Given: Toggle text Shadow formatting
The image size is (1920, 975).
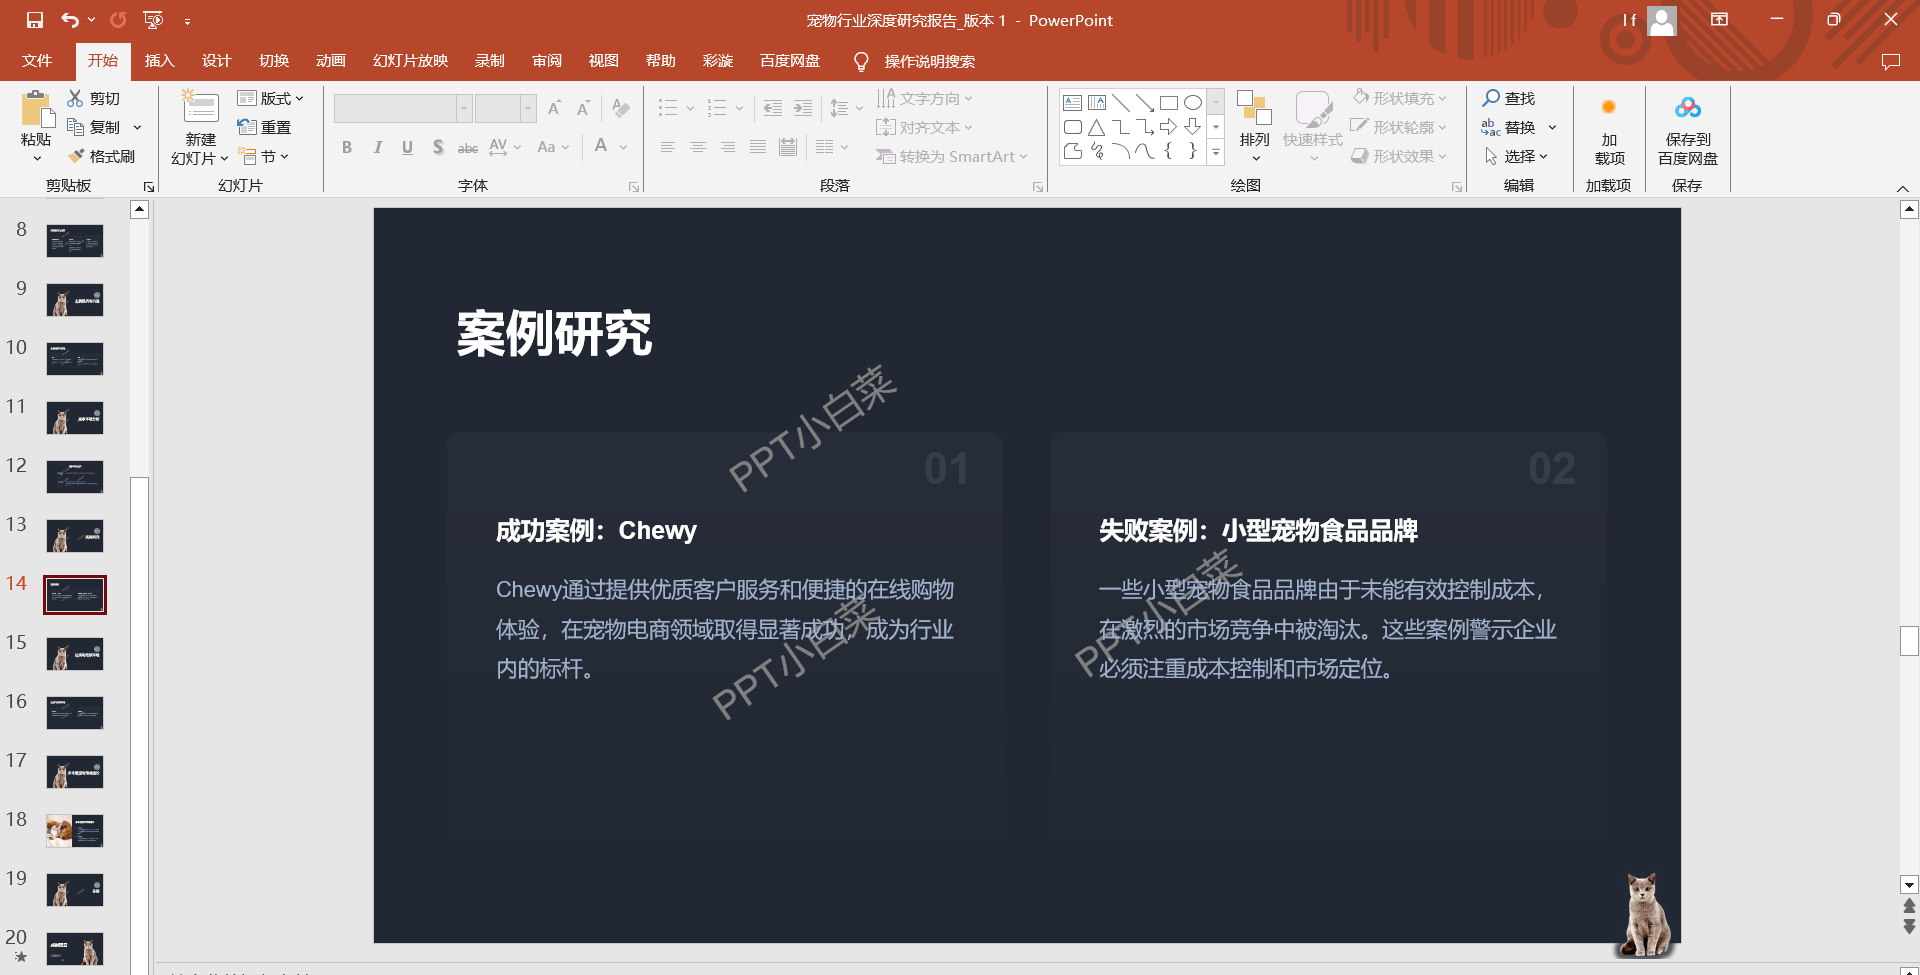Looking at the screenshot, I should click(x=438, y=147).
